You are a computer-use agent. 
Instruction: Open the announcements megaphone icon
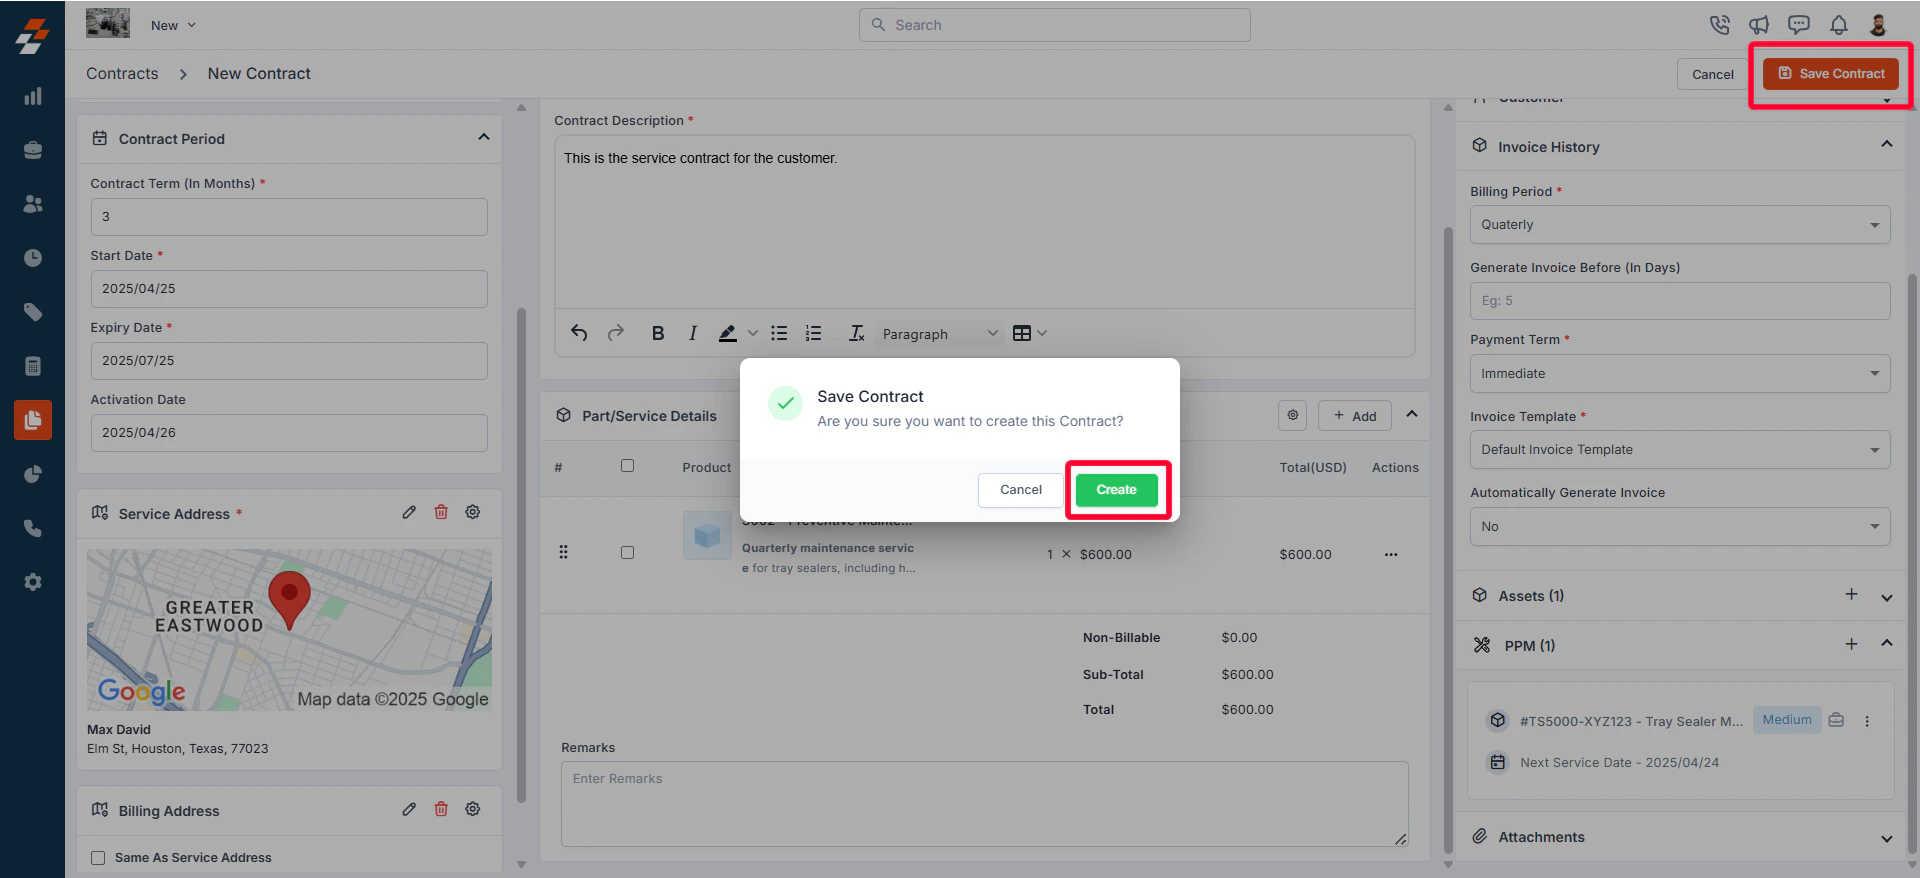(x=1759, y=25)
